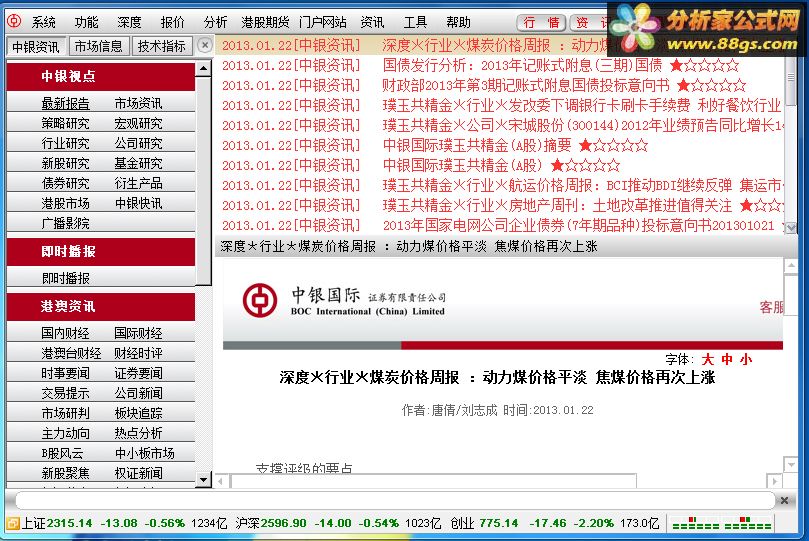This screenshot has height=541, width=809.
Task: Open 港澳台财经 link
Action: tap(71, 353)
